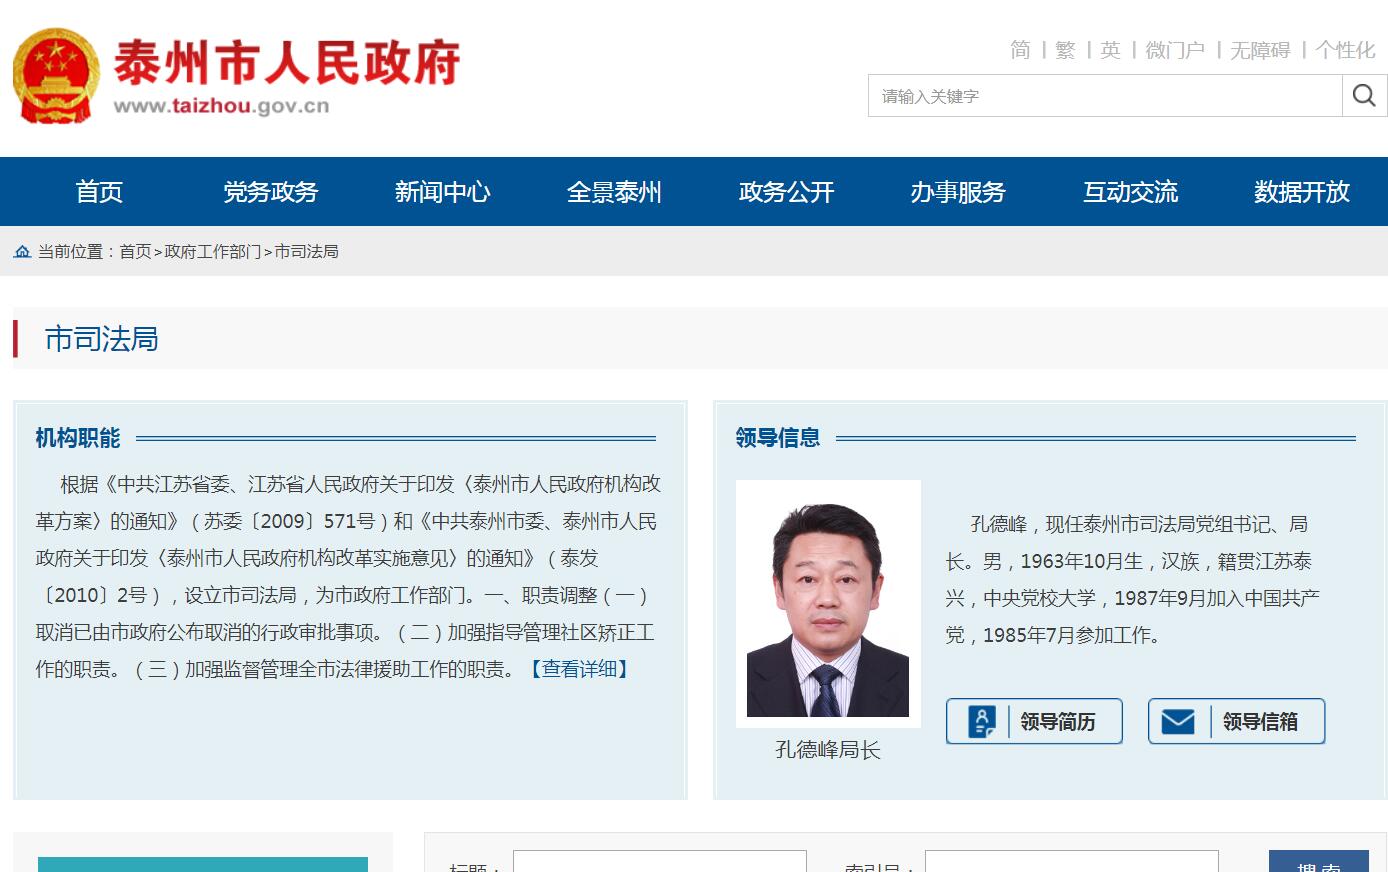Click the leader resume document icon
The image size is (1388, 872).
(x=982, y=721)
